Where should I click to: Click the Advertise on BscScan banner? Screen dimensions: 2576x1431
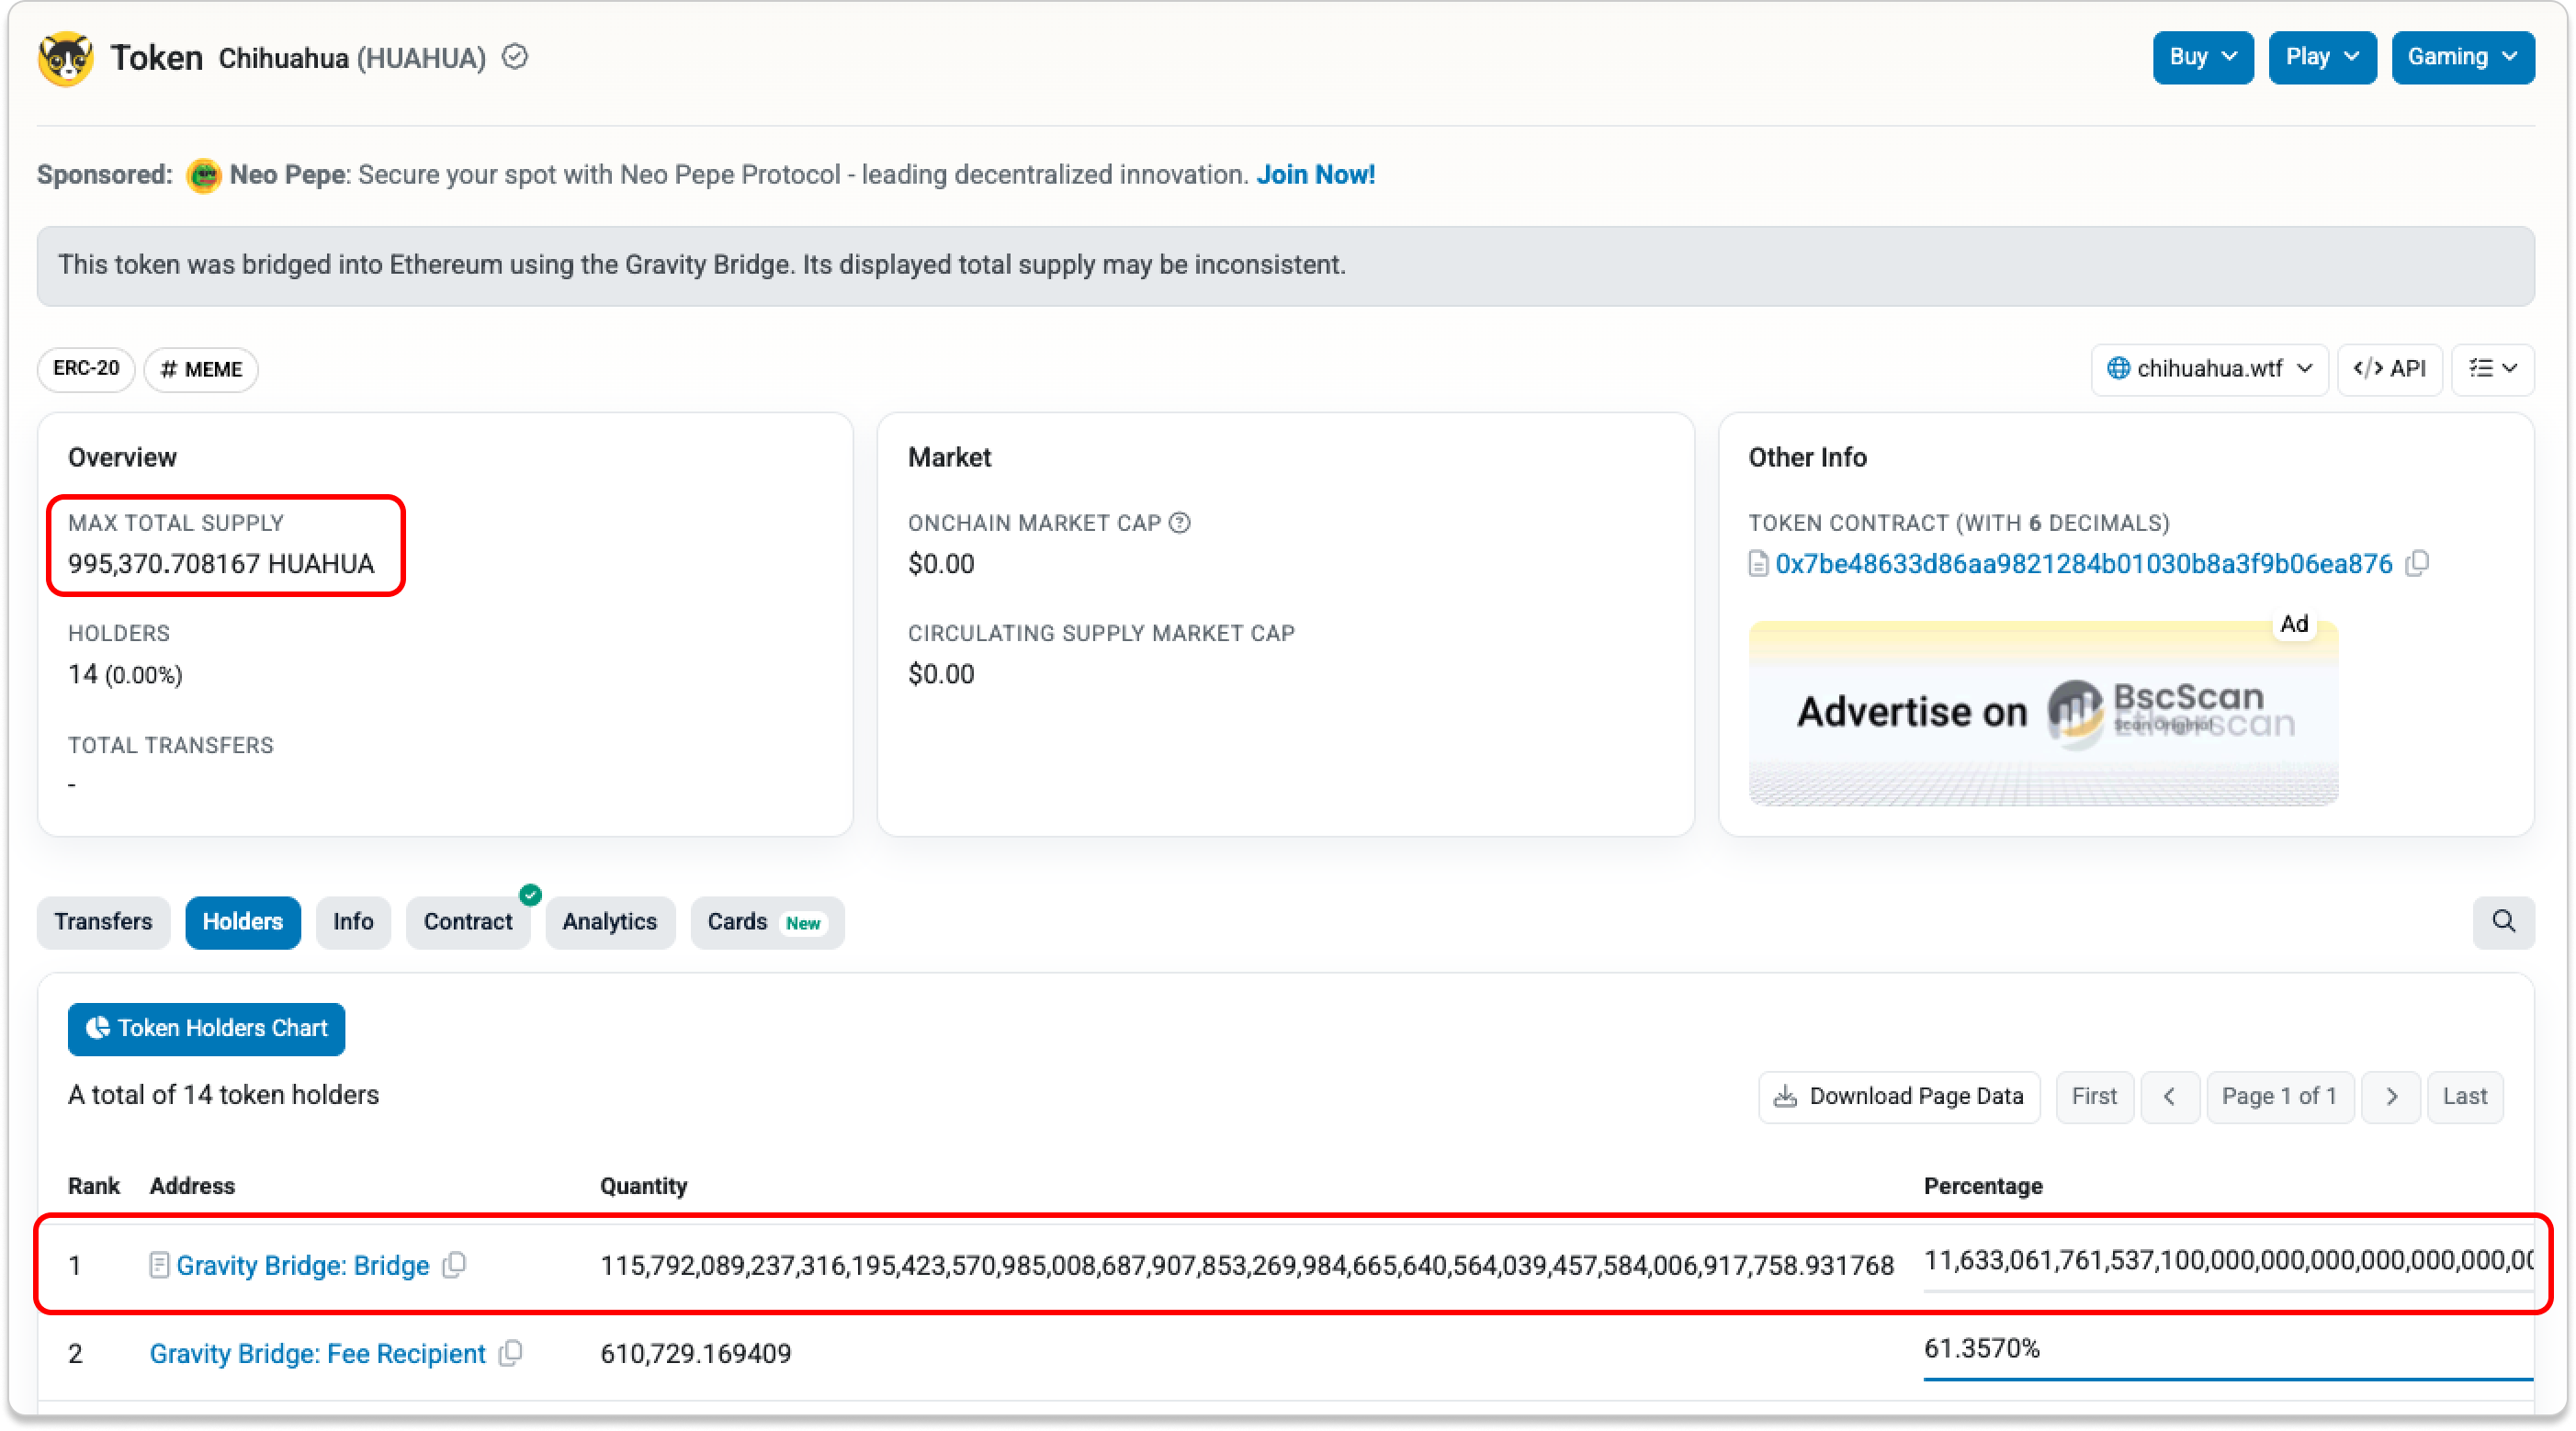[2042, 713]
